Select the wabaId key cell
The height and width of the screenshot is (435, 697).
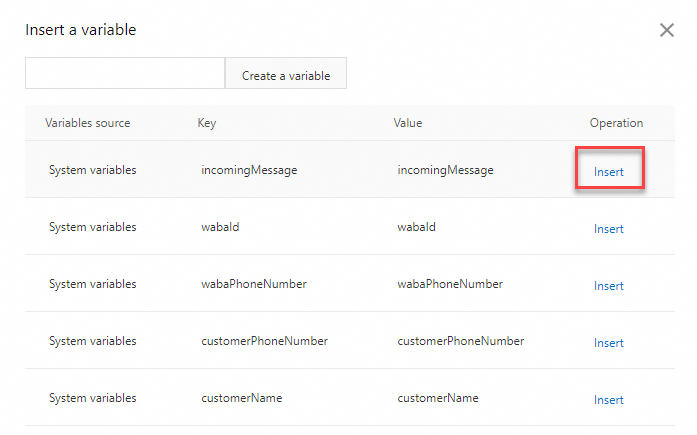coord(221,227)
